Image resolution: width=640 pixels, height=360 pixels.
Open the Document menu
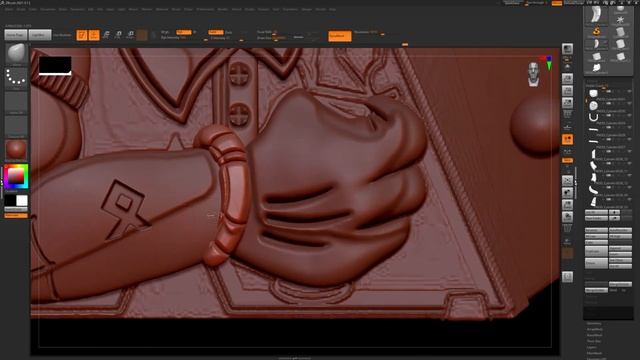(x=48, y=9)
